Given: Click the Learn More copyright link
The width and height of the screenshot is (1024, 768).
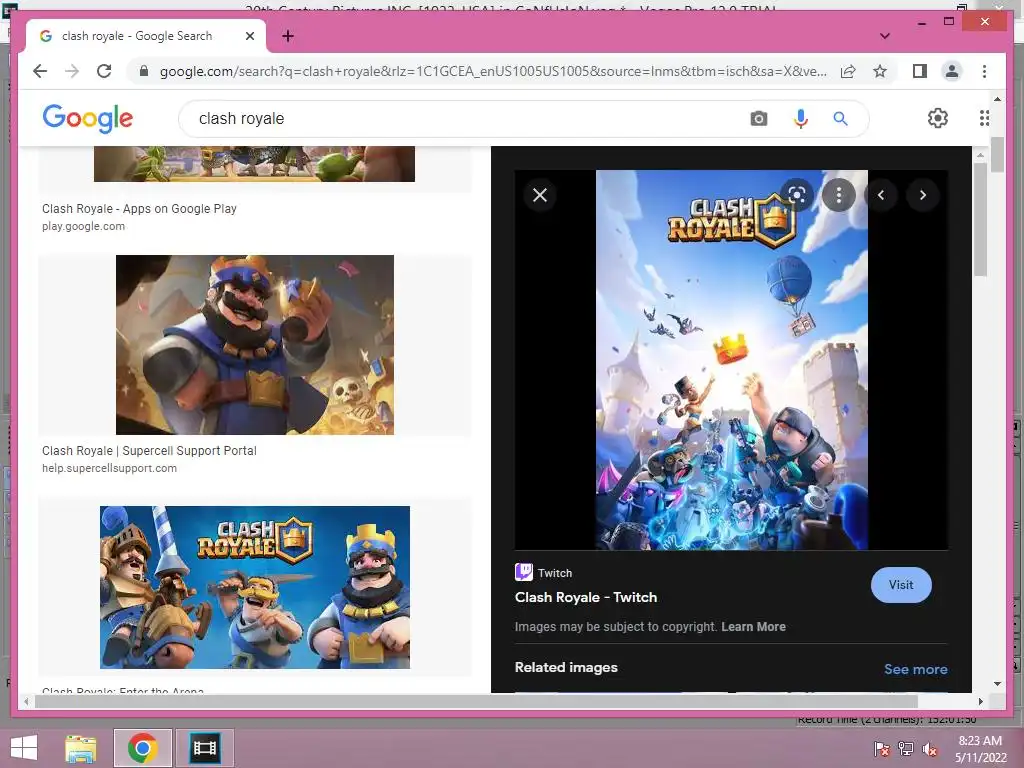Looking at the screenshot, I should tap(753, 627).
